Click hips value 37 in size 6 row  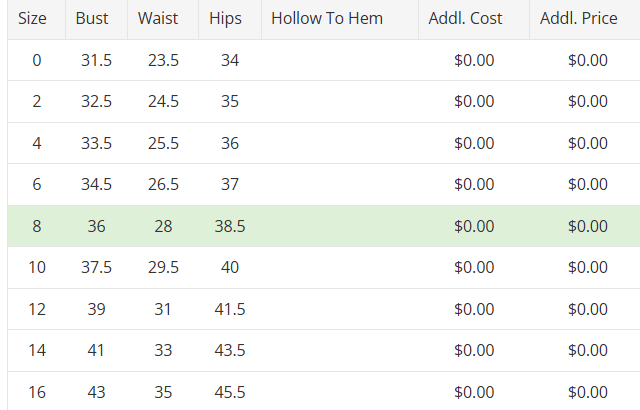click(230, 185)
